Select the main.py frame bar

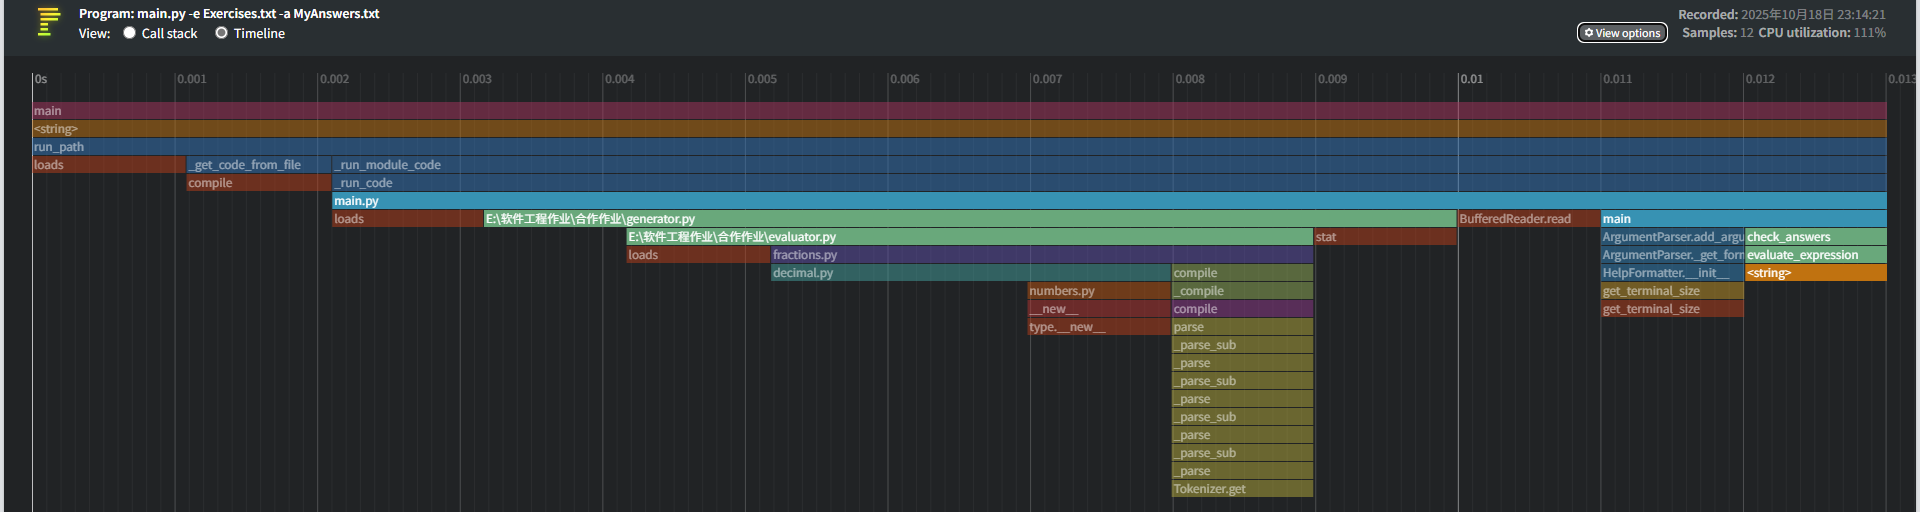(1109, 201)
